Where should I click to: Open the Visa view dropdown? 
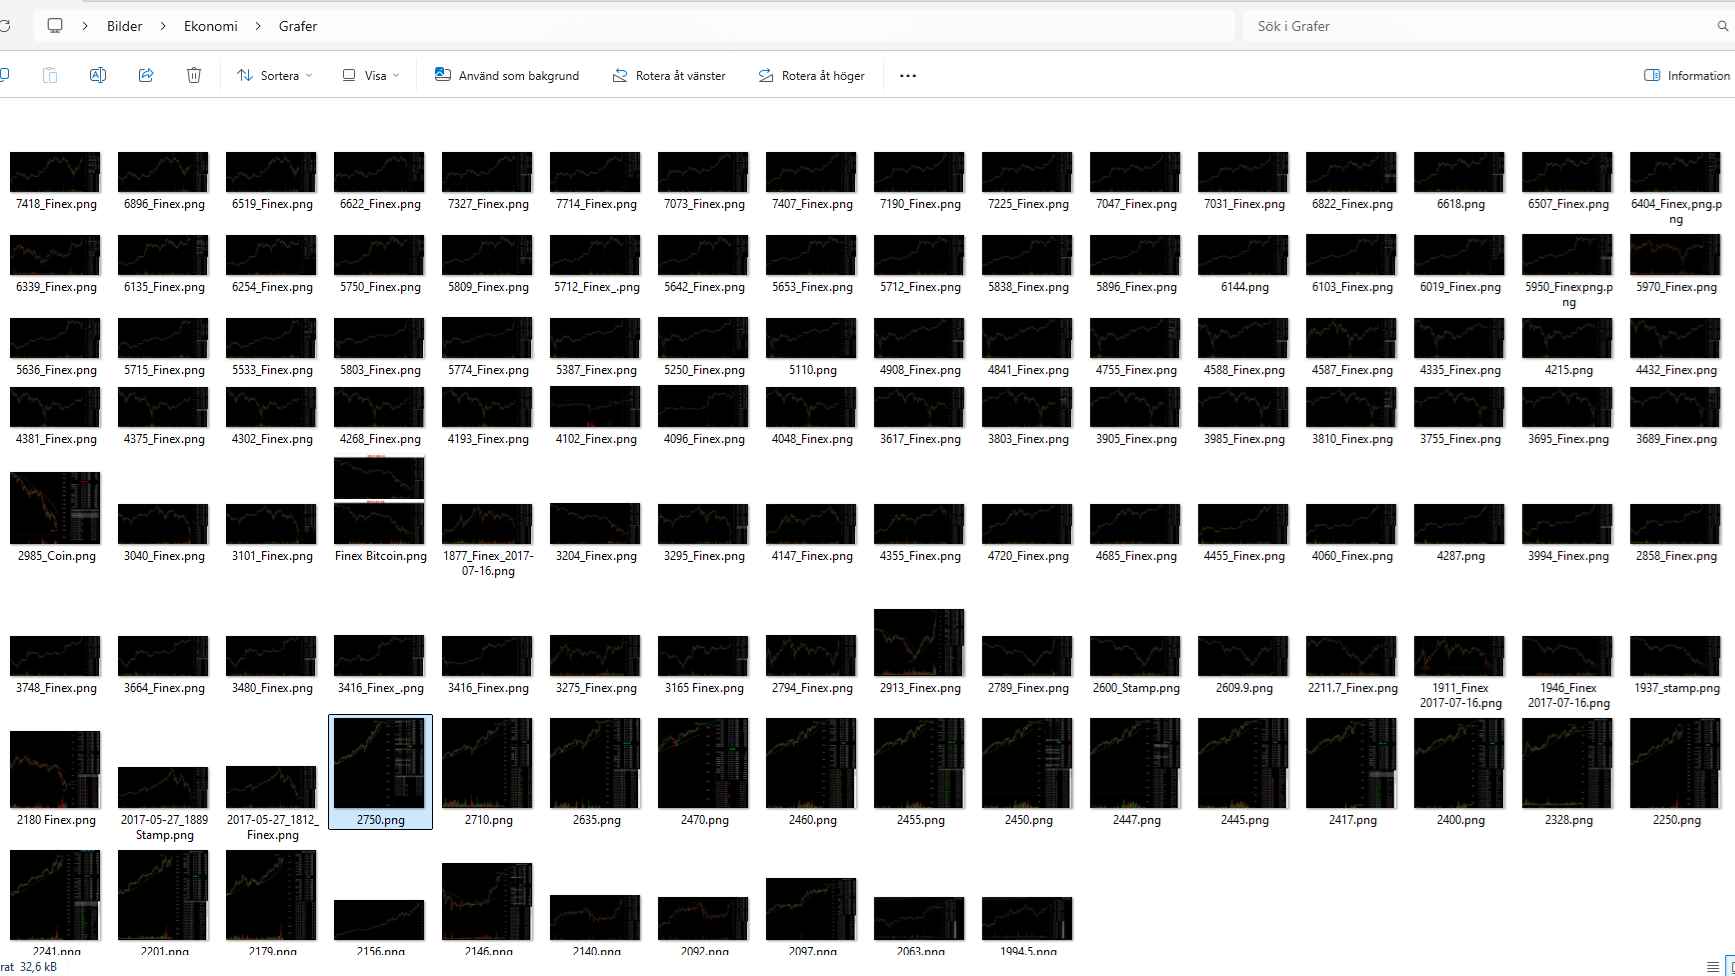point(371,76)
